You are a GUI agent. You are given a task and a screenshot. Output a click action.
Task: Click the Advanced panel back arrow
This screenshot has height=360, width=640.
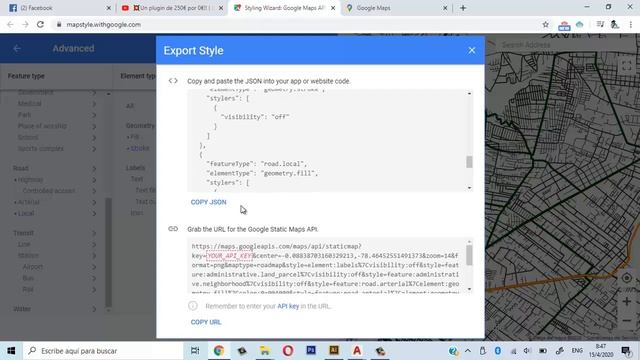tap(17, 49)
